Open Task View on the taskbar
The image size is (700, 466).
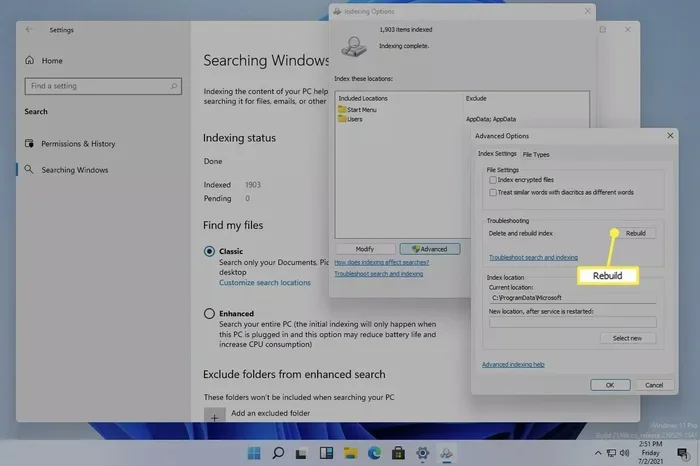pos(301,454)
